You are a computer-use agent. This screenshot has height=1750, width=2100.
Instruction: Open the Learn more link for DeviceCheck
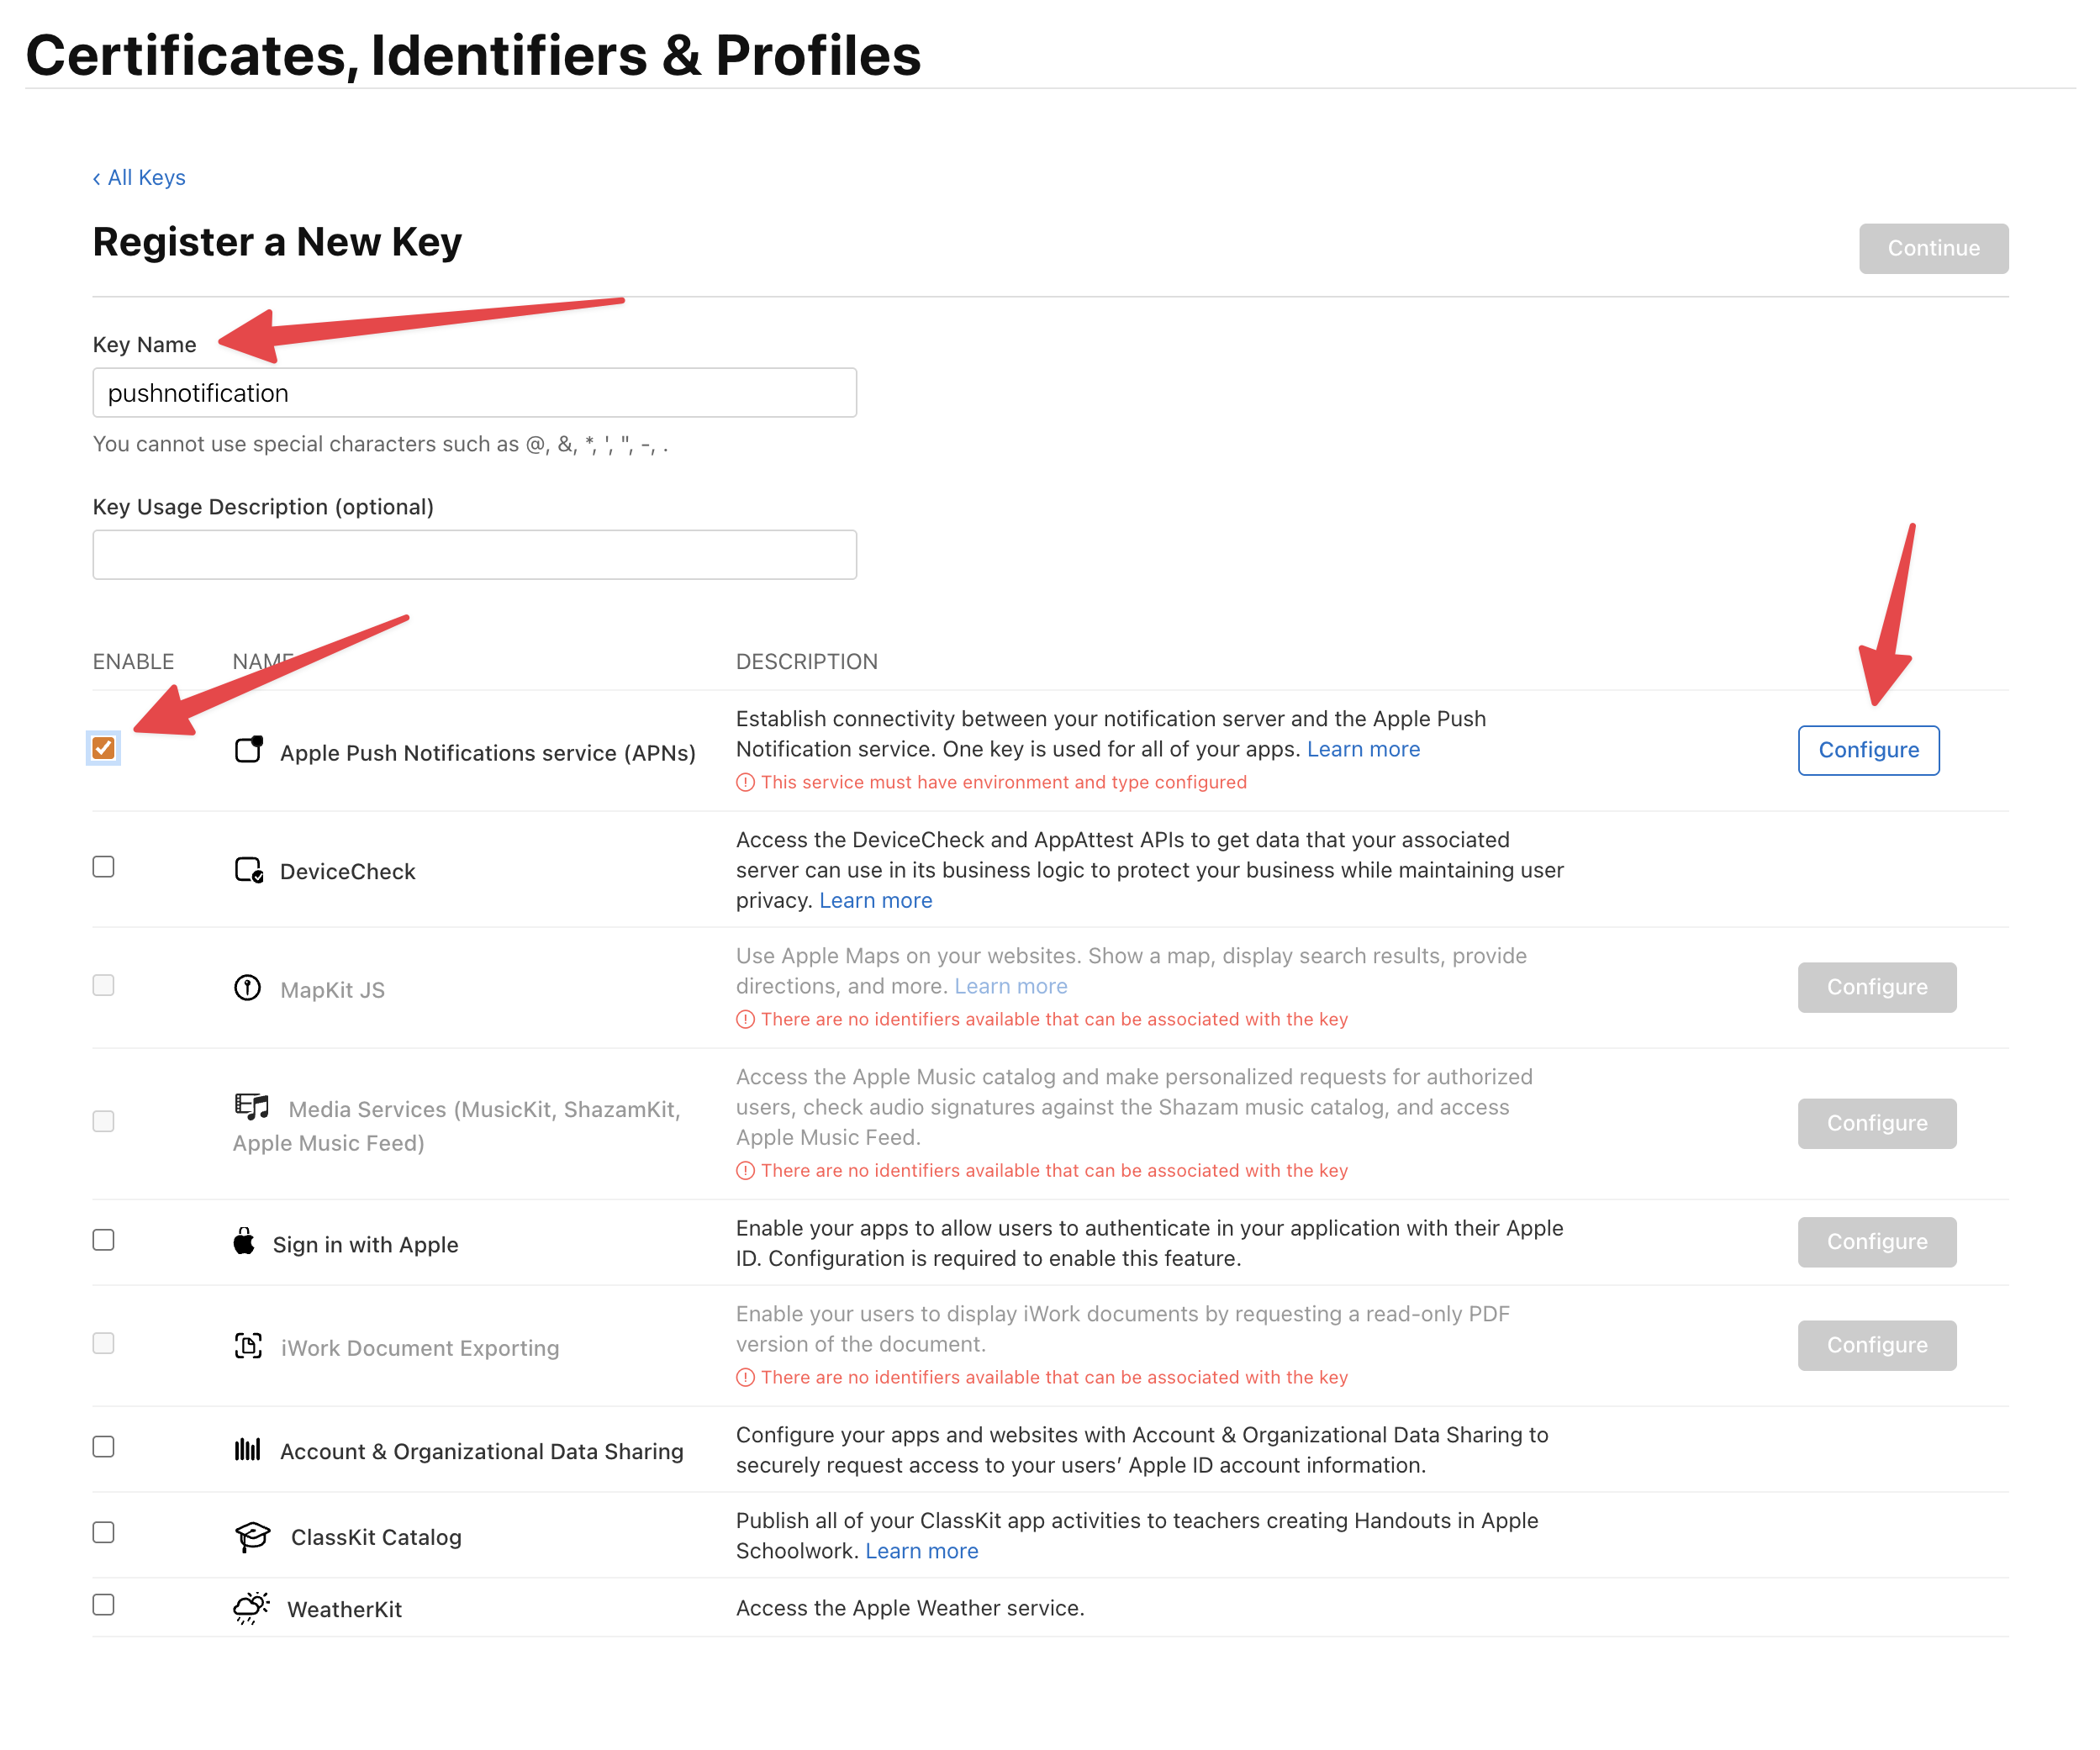[874, 899]
